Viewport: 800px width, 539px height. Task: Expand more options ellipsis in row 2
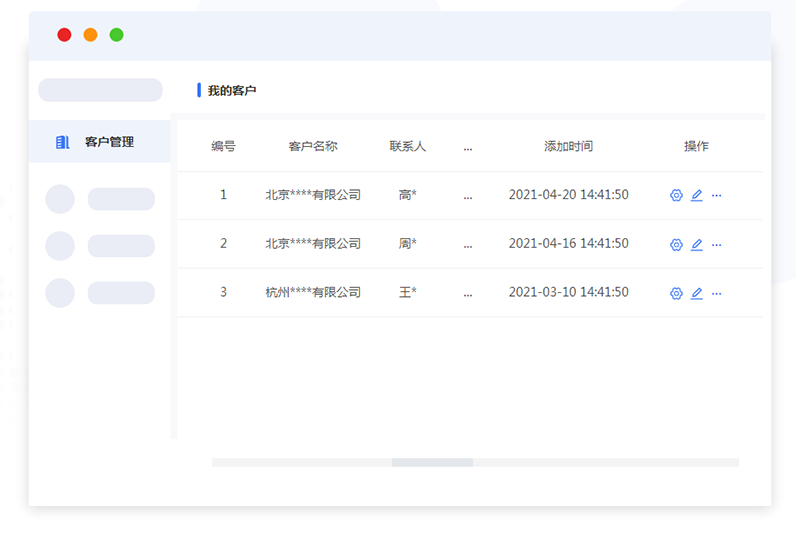pos(716,245)
